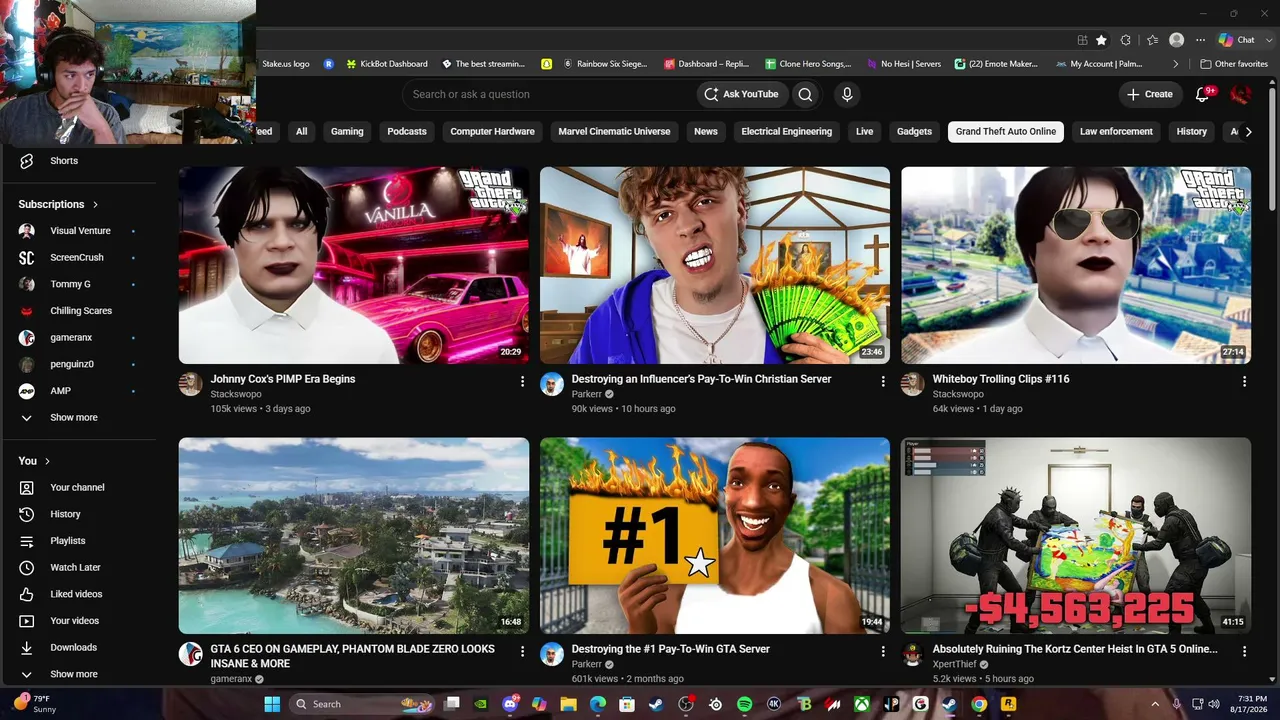Open KickBot Dashboard bookmark

tap(386, 64)
